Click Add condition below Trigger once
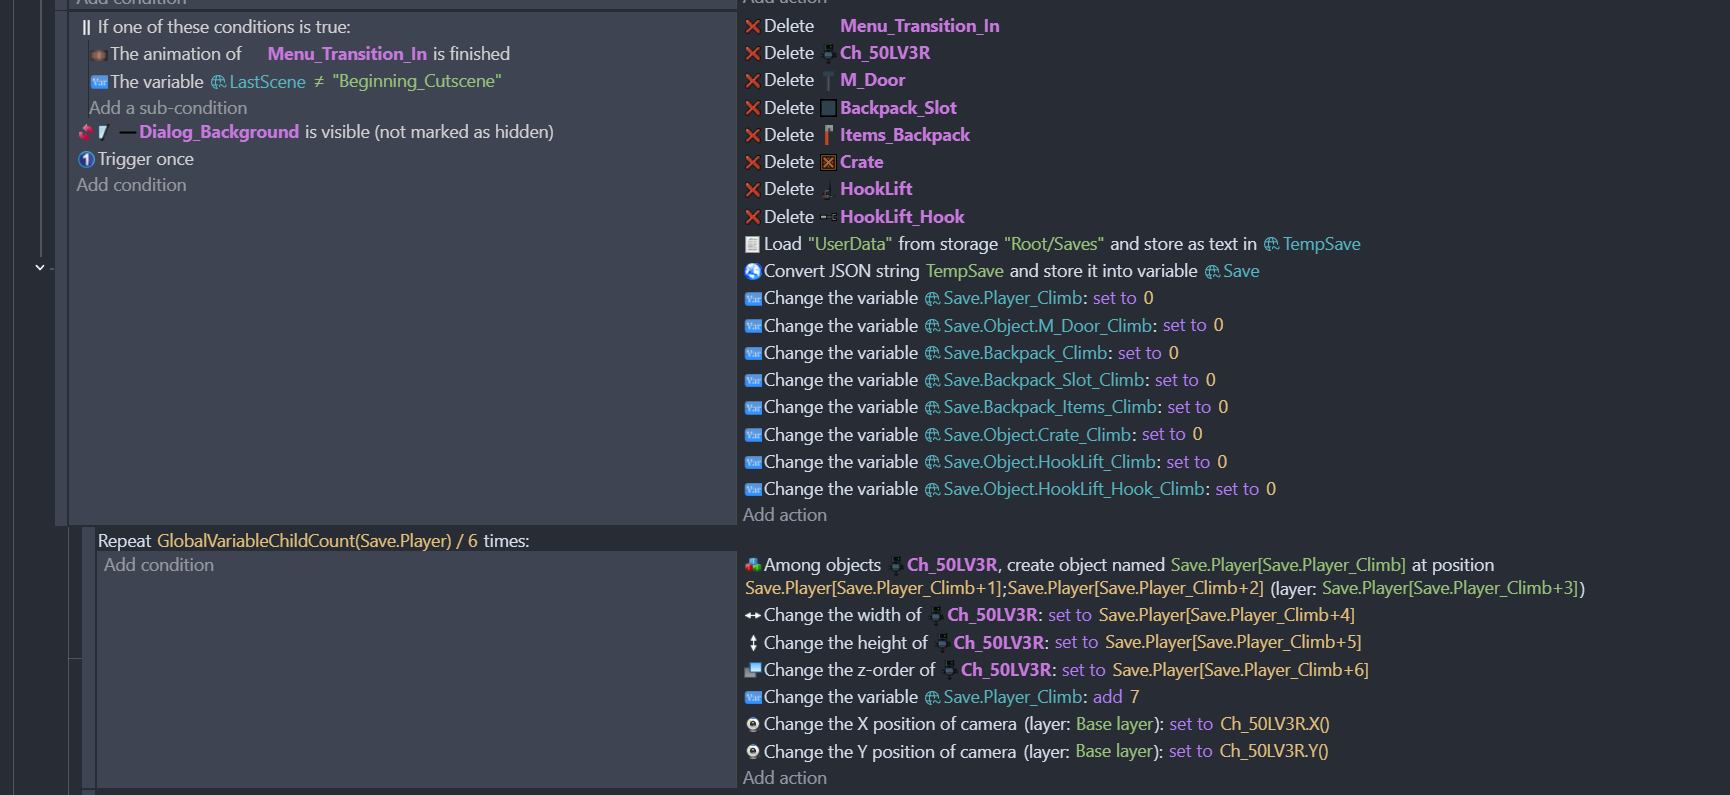The width and height of the screenshot is (1730, 795). [x=131, y=185]
